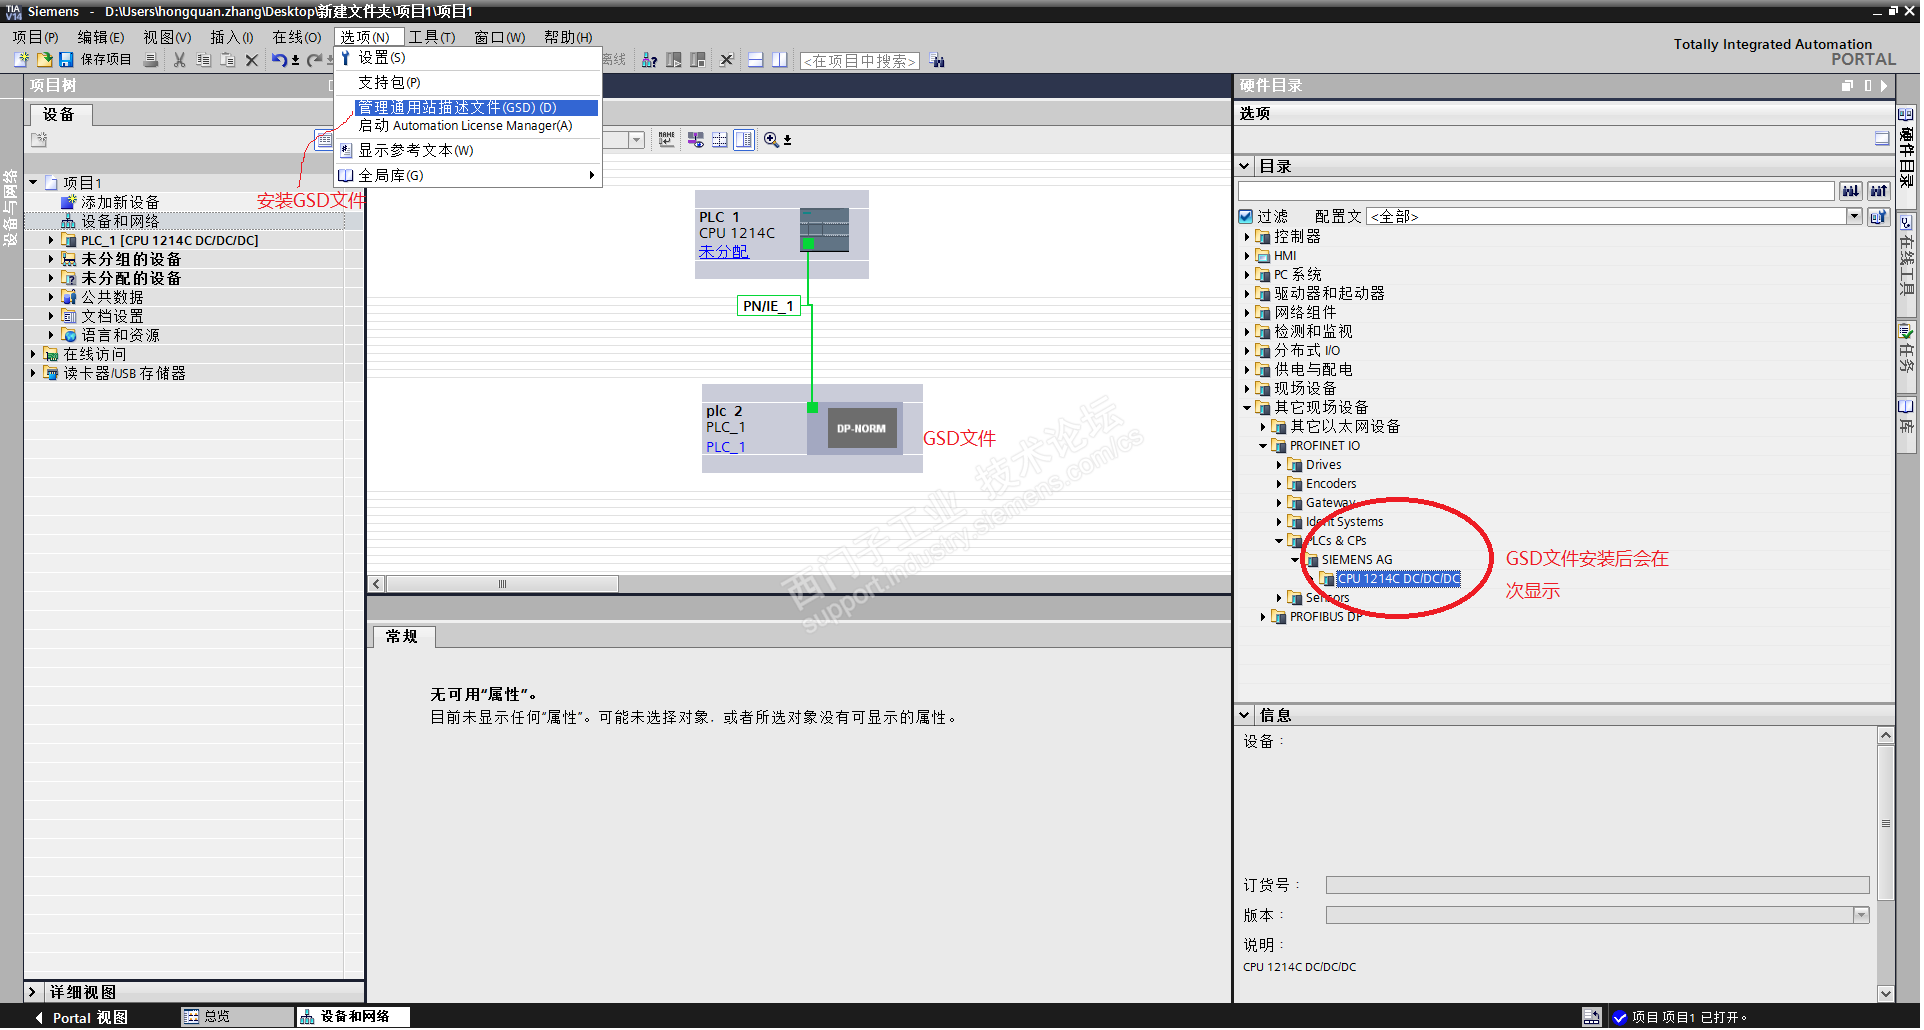This screenshot has width=1924, height=1030.
Task: Click the undo arrow icon
Action: [x=279, y=60]
